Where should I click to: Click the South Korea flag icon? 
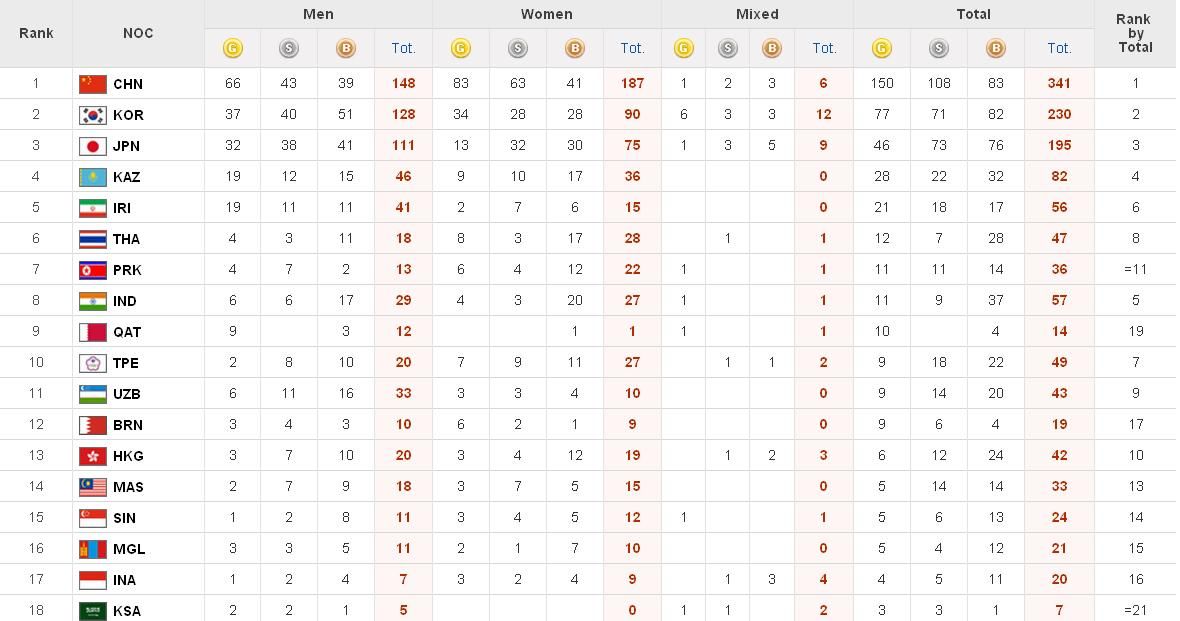coord(93,115)
